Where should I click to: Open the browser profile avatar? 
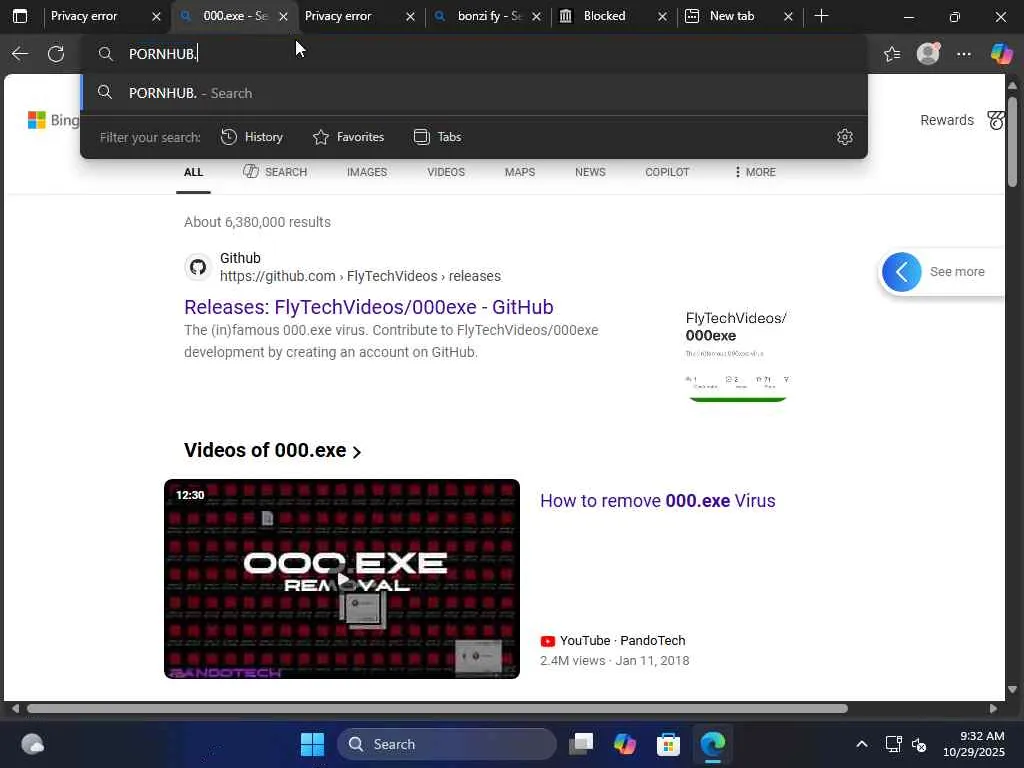click(x=928, y=54)
